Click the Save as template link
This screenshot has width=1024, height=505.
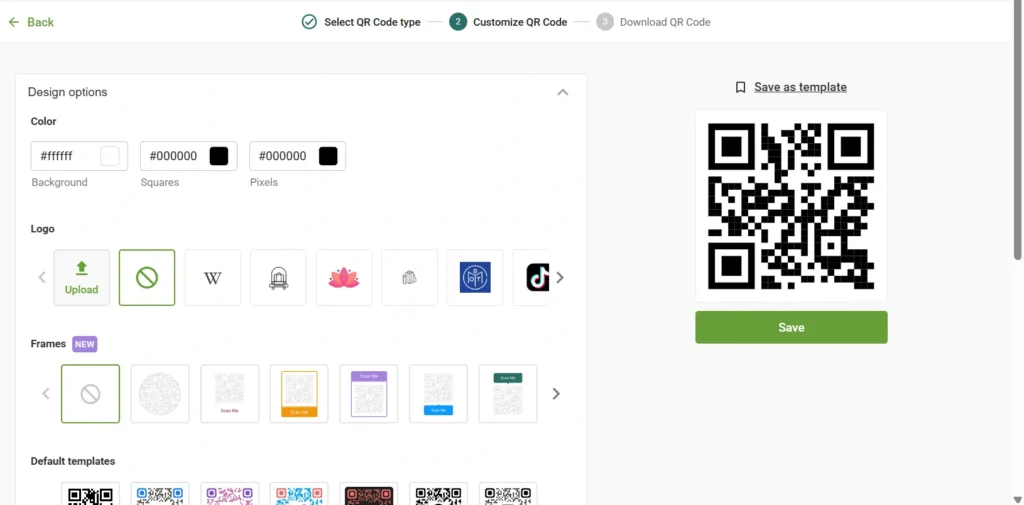pos(800,87)
